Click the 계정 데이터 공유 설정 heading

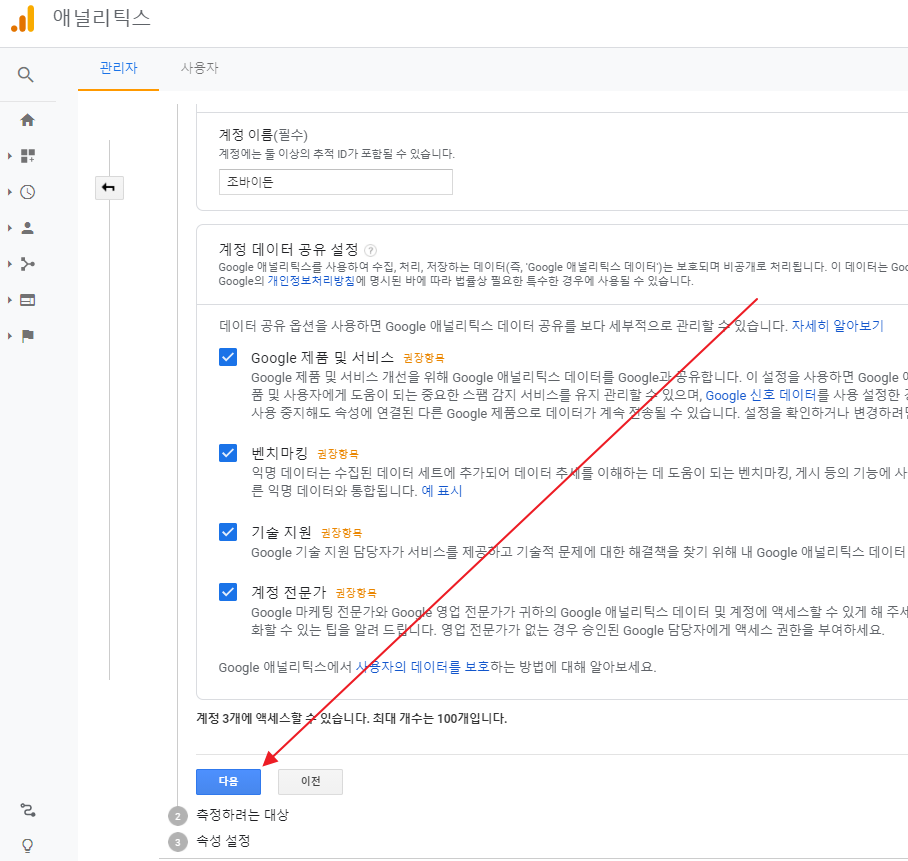point(288,250)
